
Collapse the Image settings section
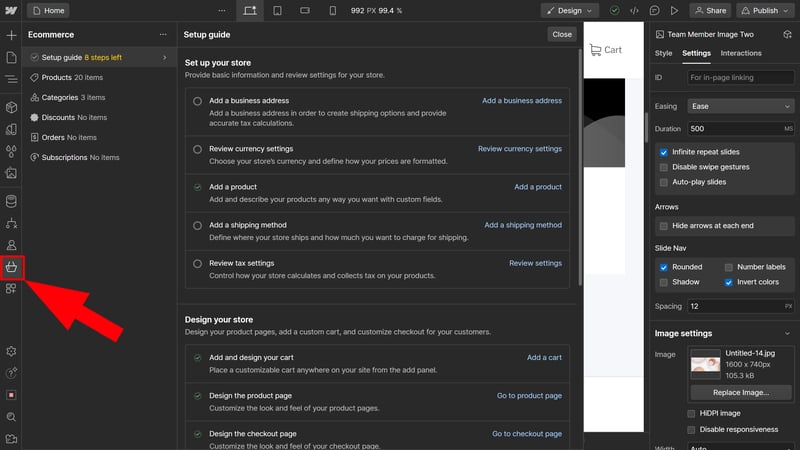coord(788,333)
